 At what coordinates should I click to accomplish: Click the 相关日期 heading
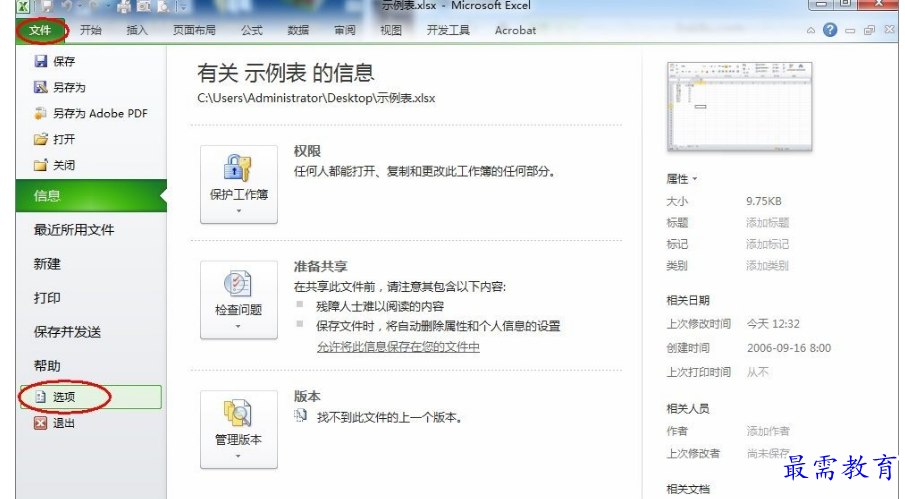pos(688,300)
